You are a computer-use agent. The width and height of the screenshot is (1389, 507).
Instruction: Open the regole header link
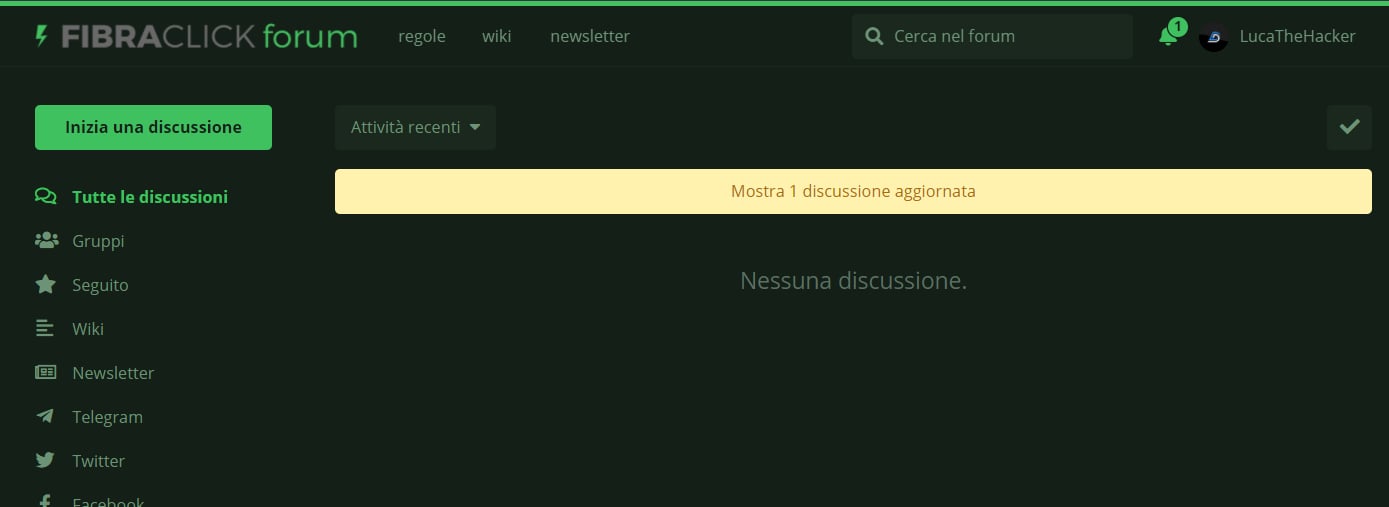point(422,37)
